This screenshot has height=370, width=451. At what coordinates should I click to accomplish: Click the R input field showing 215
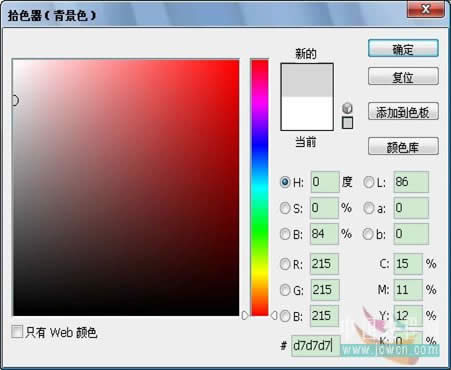[324, 264]
